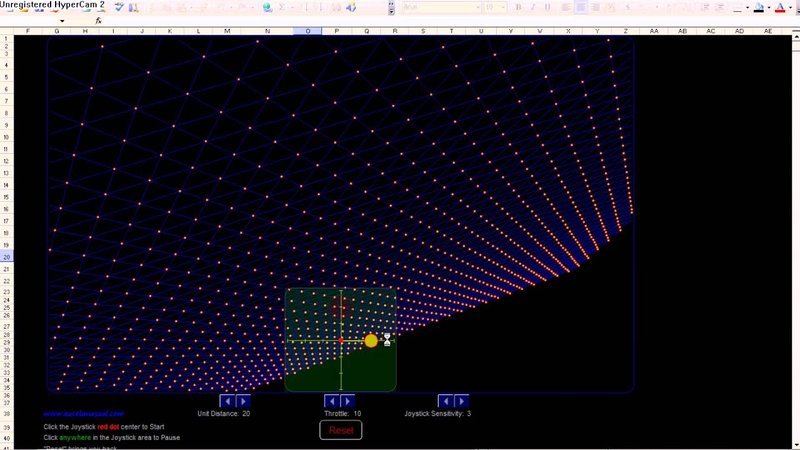The image size is (800, 450).
Task: Decrease Unit Distance with left arrow
Action: (x=227, y=401)
